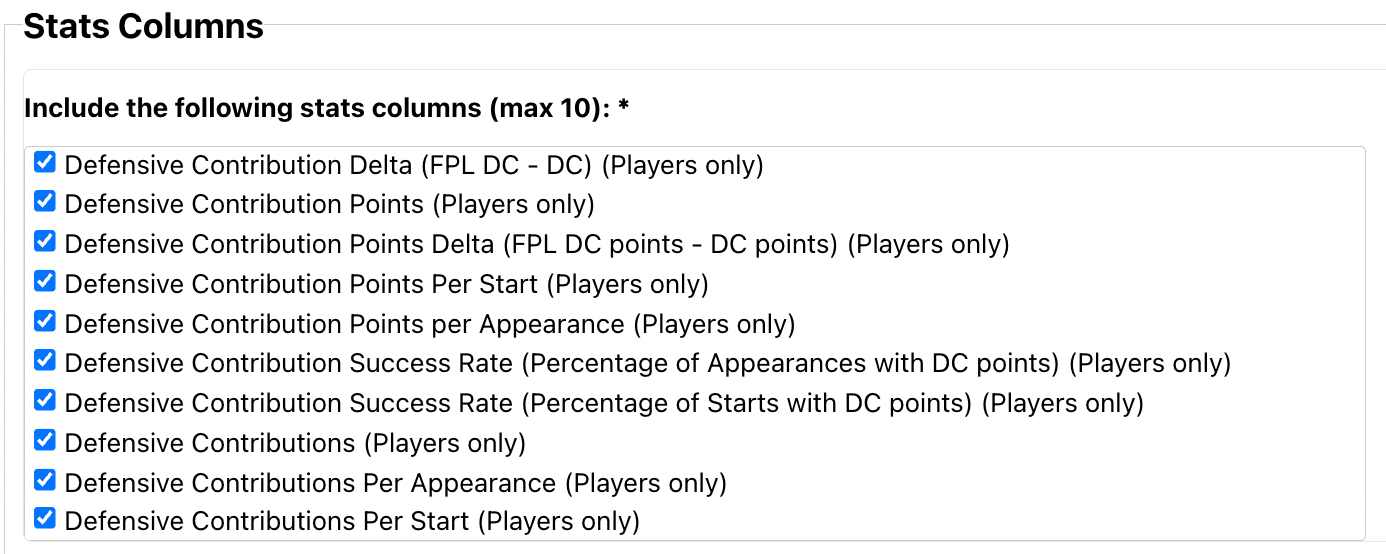Uncheck Defensive Contribution Points per Appearance checkbox

(x=44, y=322)
